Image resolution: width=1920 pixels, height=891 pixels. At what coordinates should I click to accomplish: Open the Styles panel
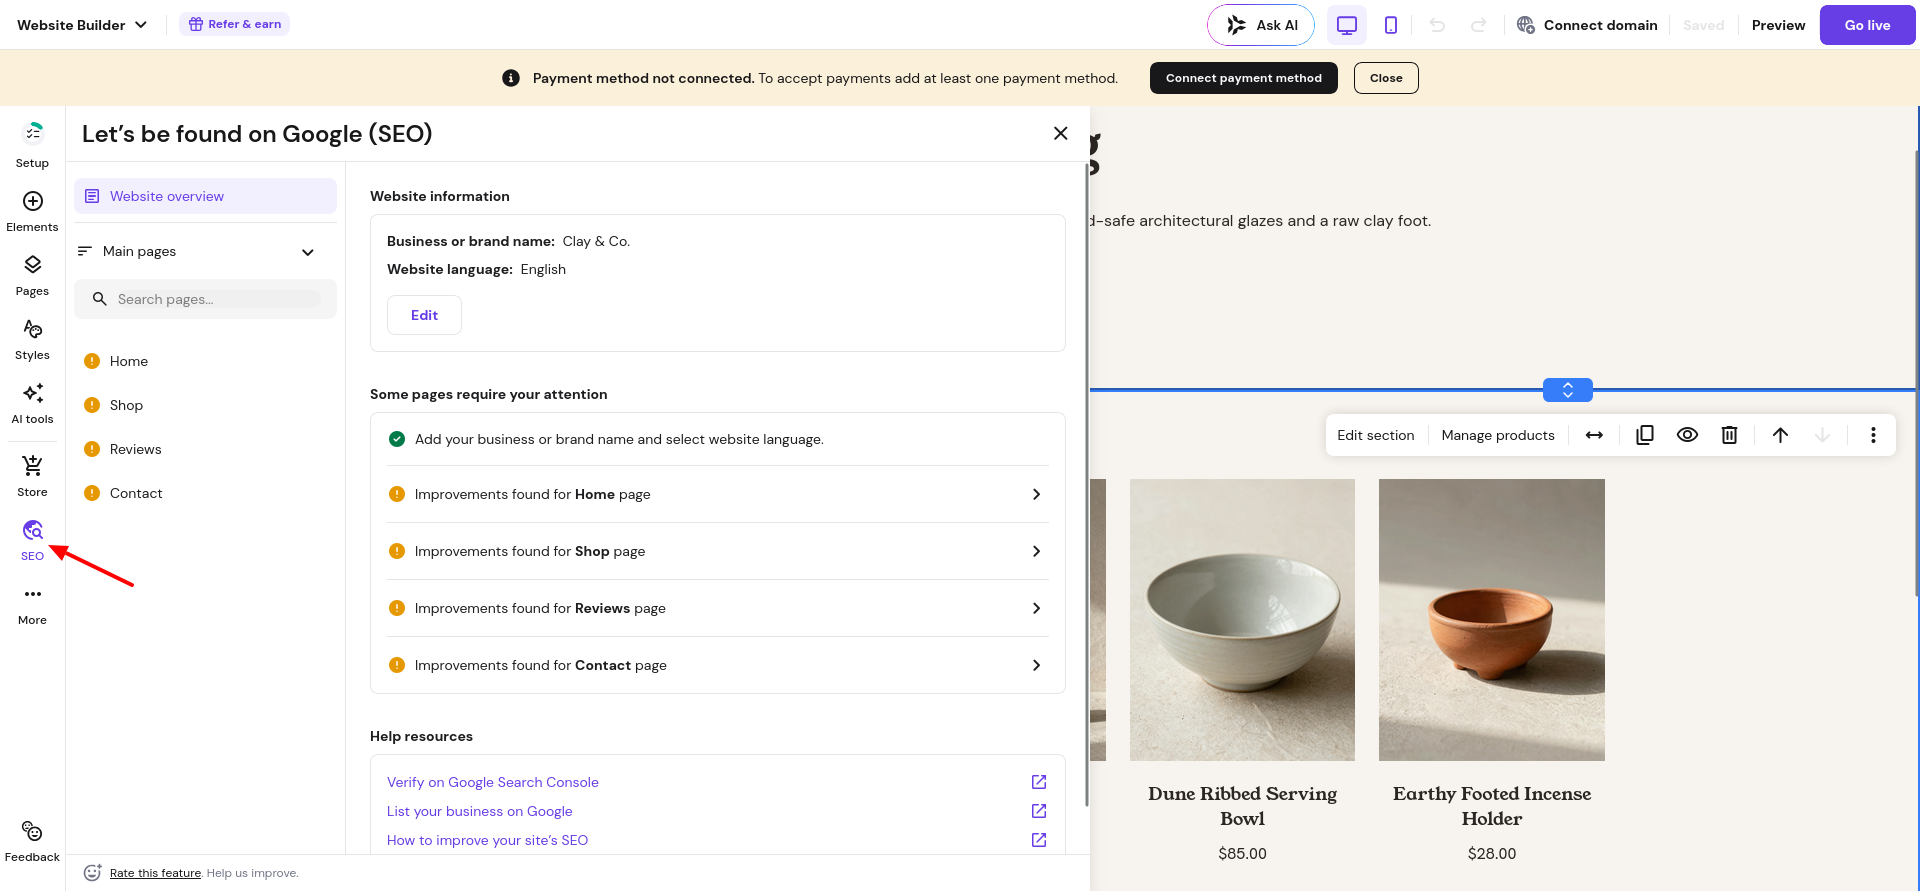[32, 339]
